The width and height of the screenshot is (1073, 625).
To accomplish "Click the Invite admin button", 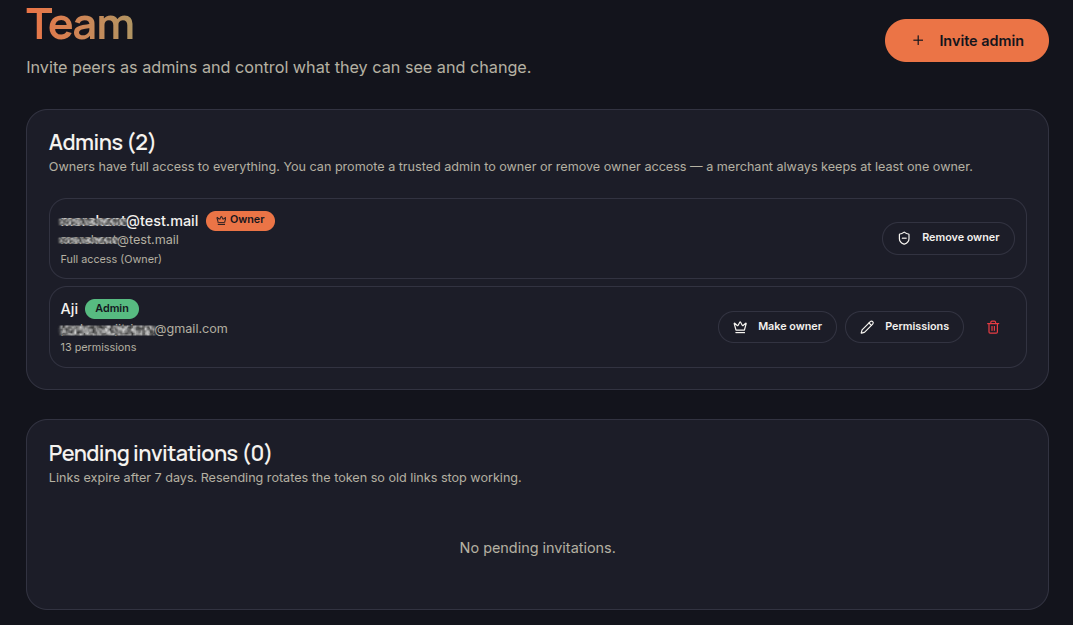I will coord(966,40).
